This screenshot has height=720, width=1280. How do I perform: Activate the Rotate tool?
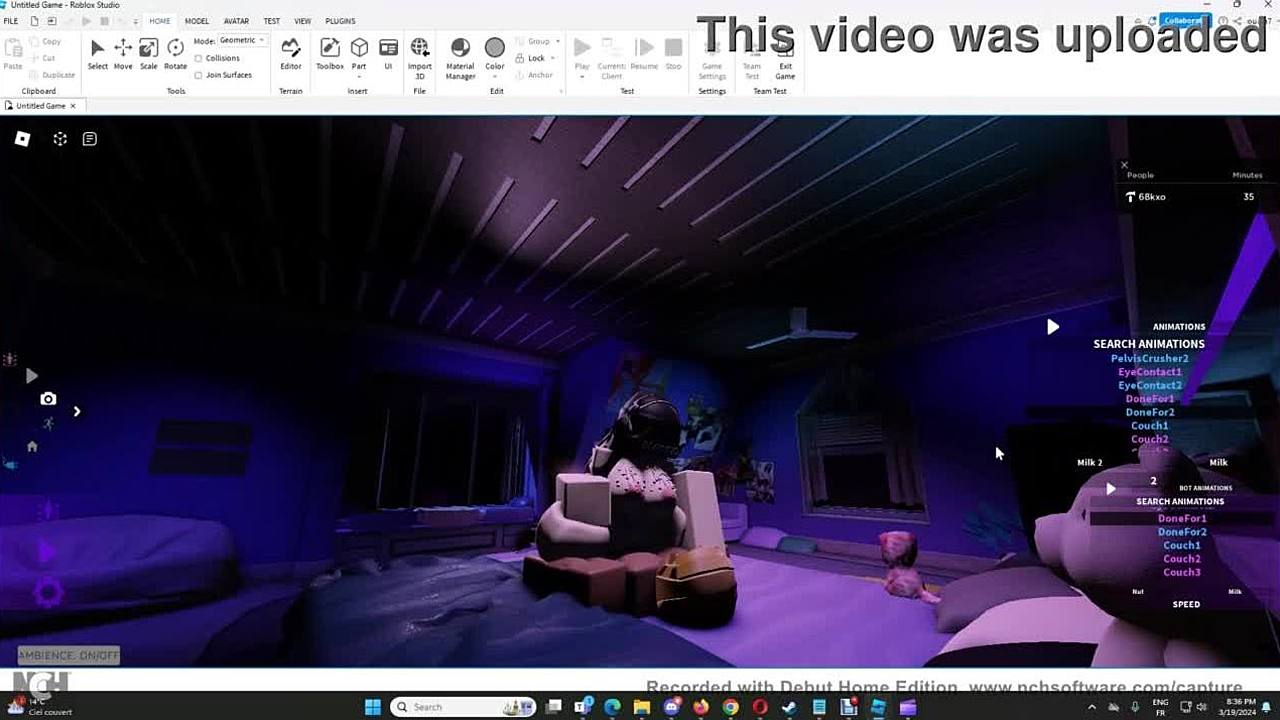[x=175, y=54]
